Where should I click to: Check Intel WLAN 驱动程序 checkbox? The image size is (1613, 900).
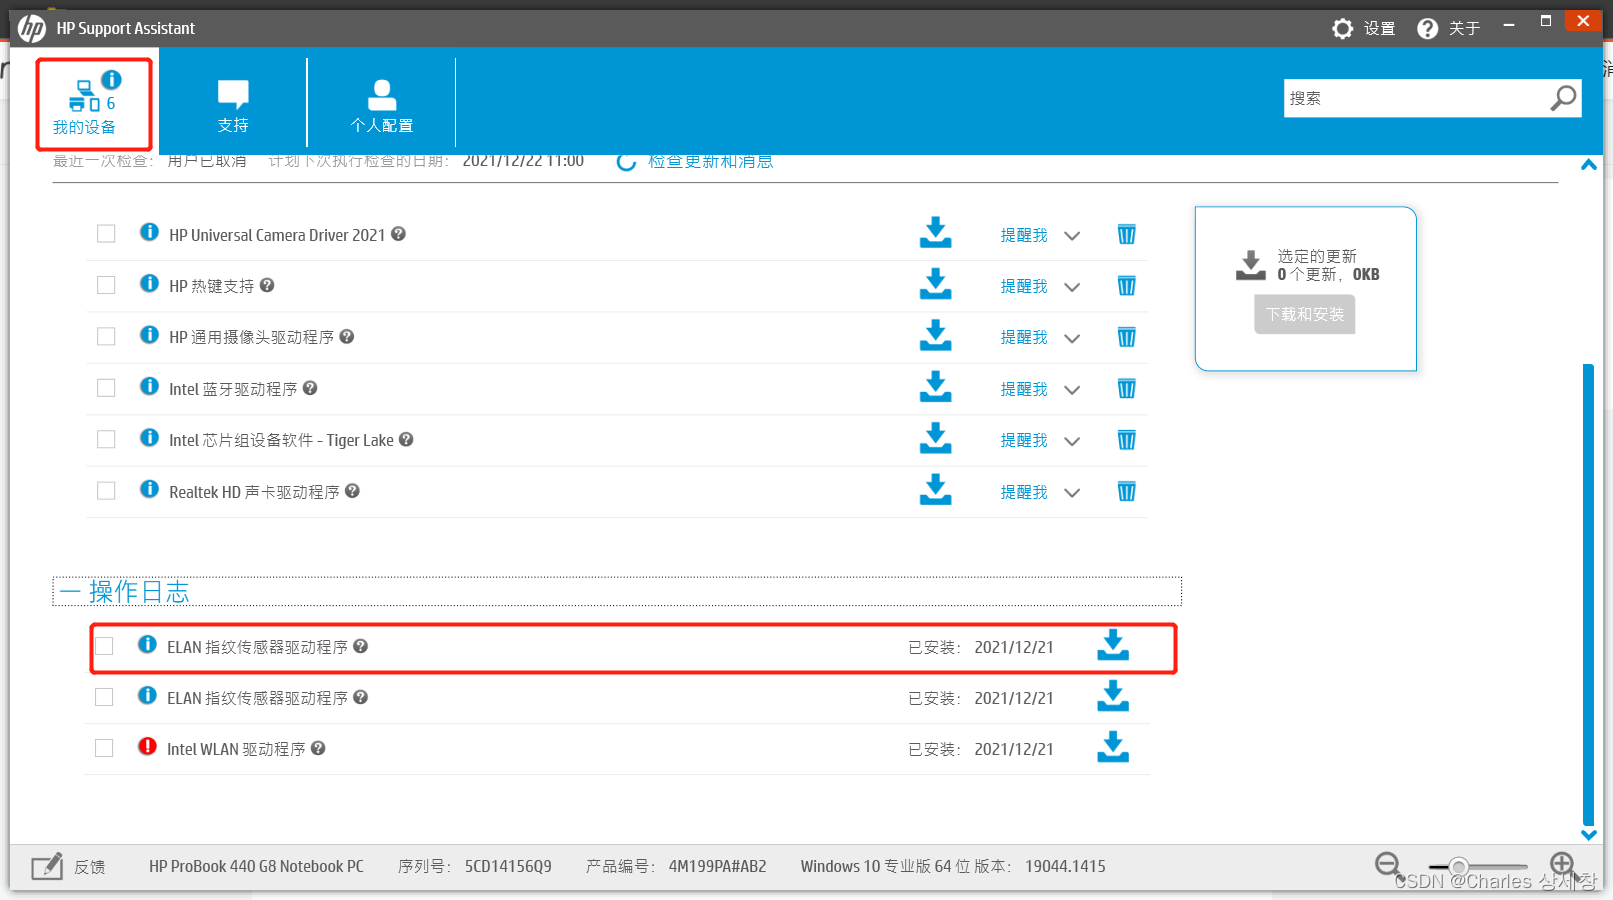pos(104,748)
